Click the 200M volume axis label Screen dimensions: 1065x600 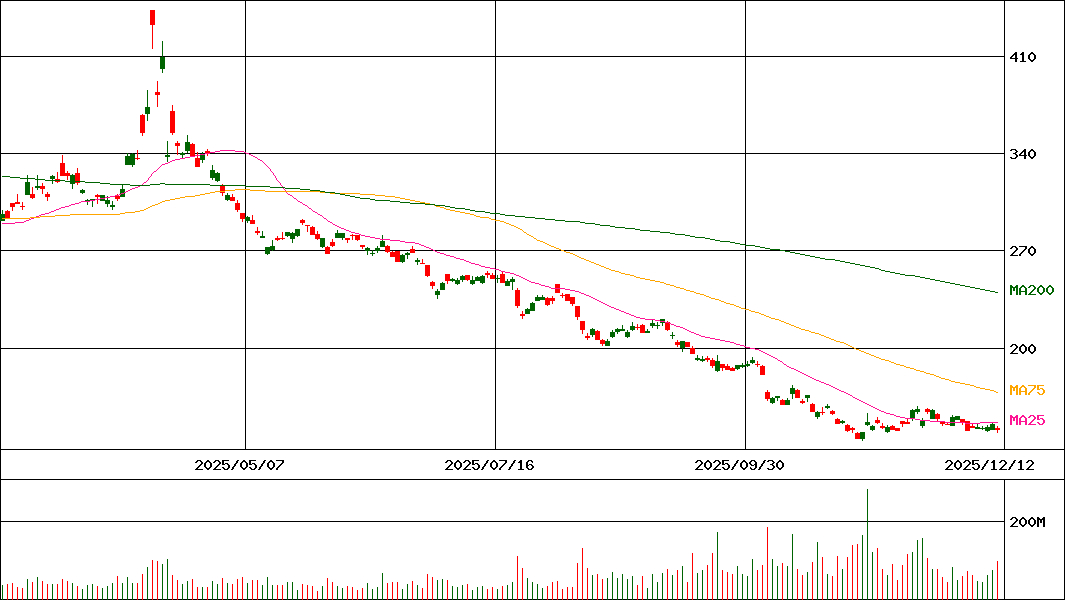[1026, 522]
